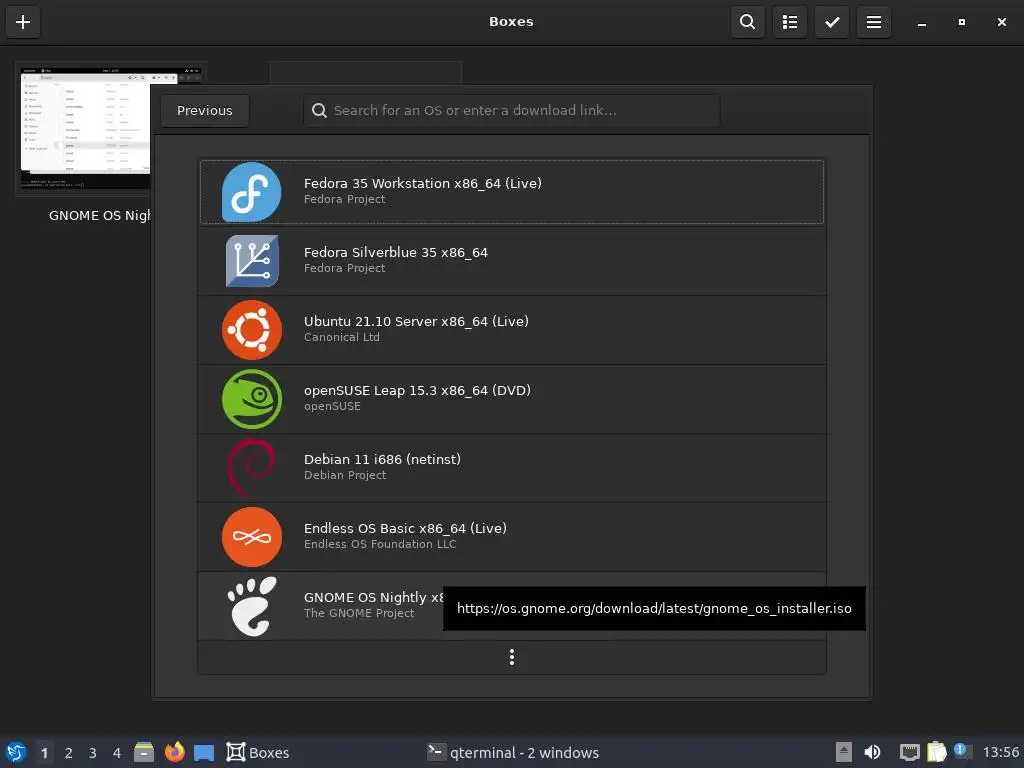
Task: Switch to list view in Boxes header
Action: click(x=790, y=22)
